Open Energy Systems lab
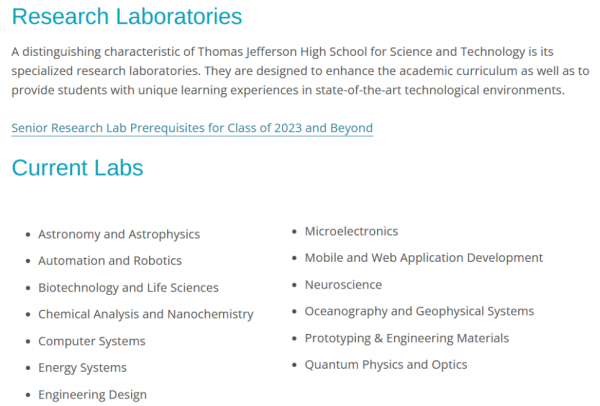 pyautogui.click(x=82, y=368)
